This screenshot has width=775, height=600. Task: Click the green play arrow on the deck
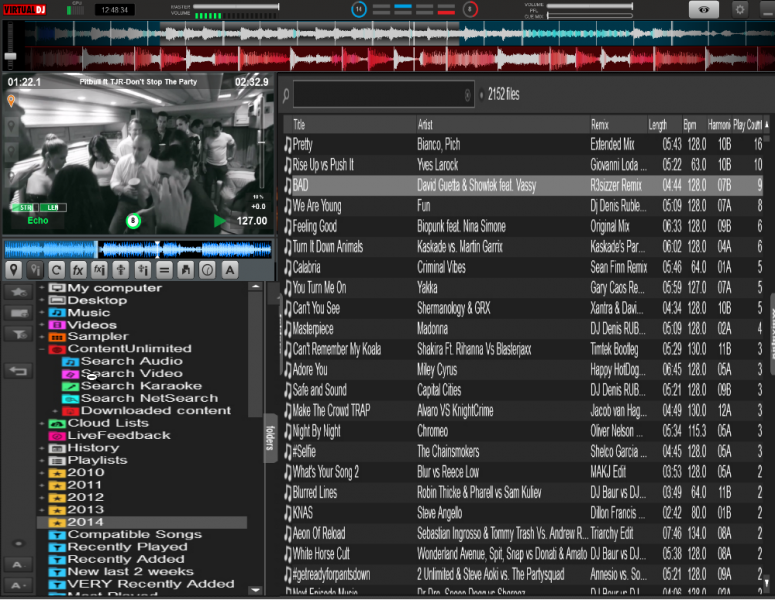(220, 221)
